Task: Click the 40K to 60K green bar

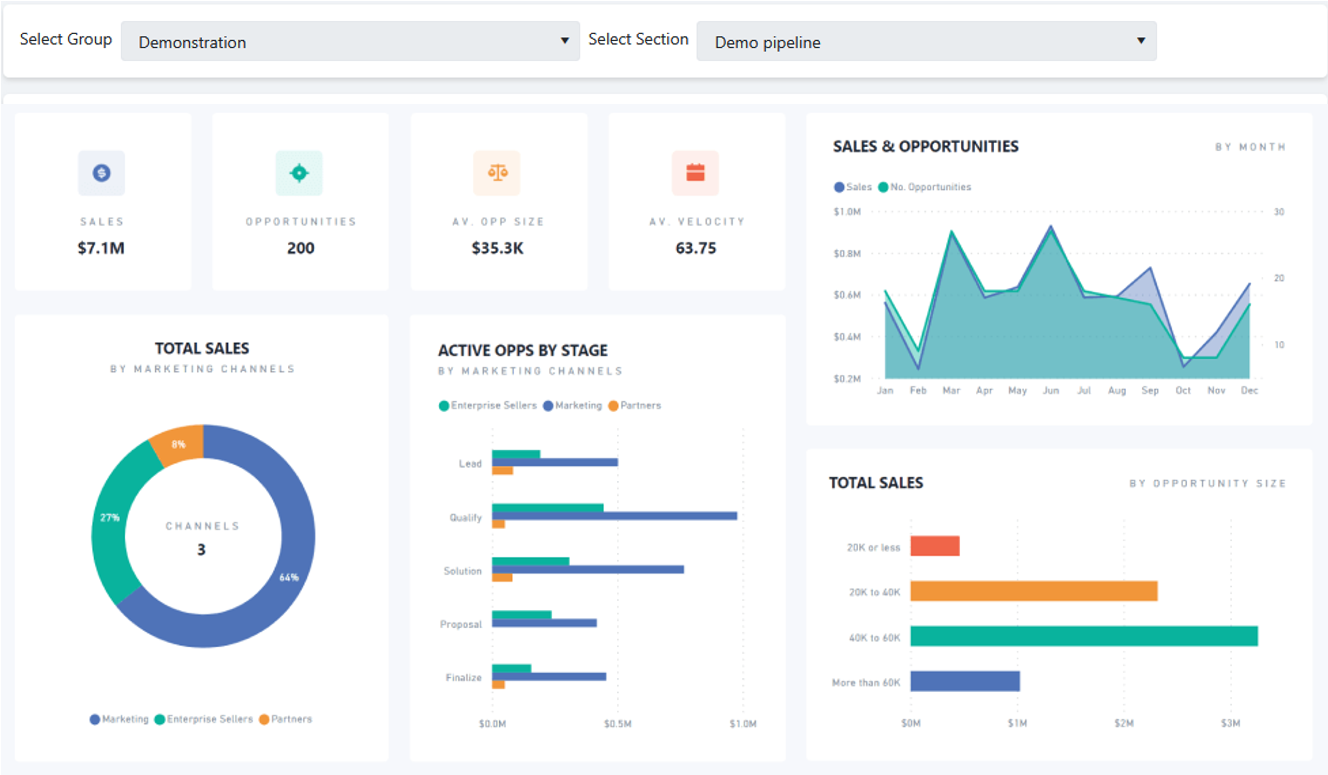Action: coord(1084,636)
